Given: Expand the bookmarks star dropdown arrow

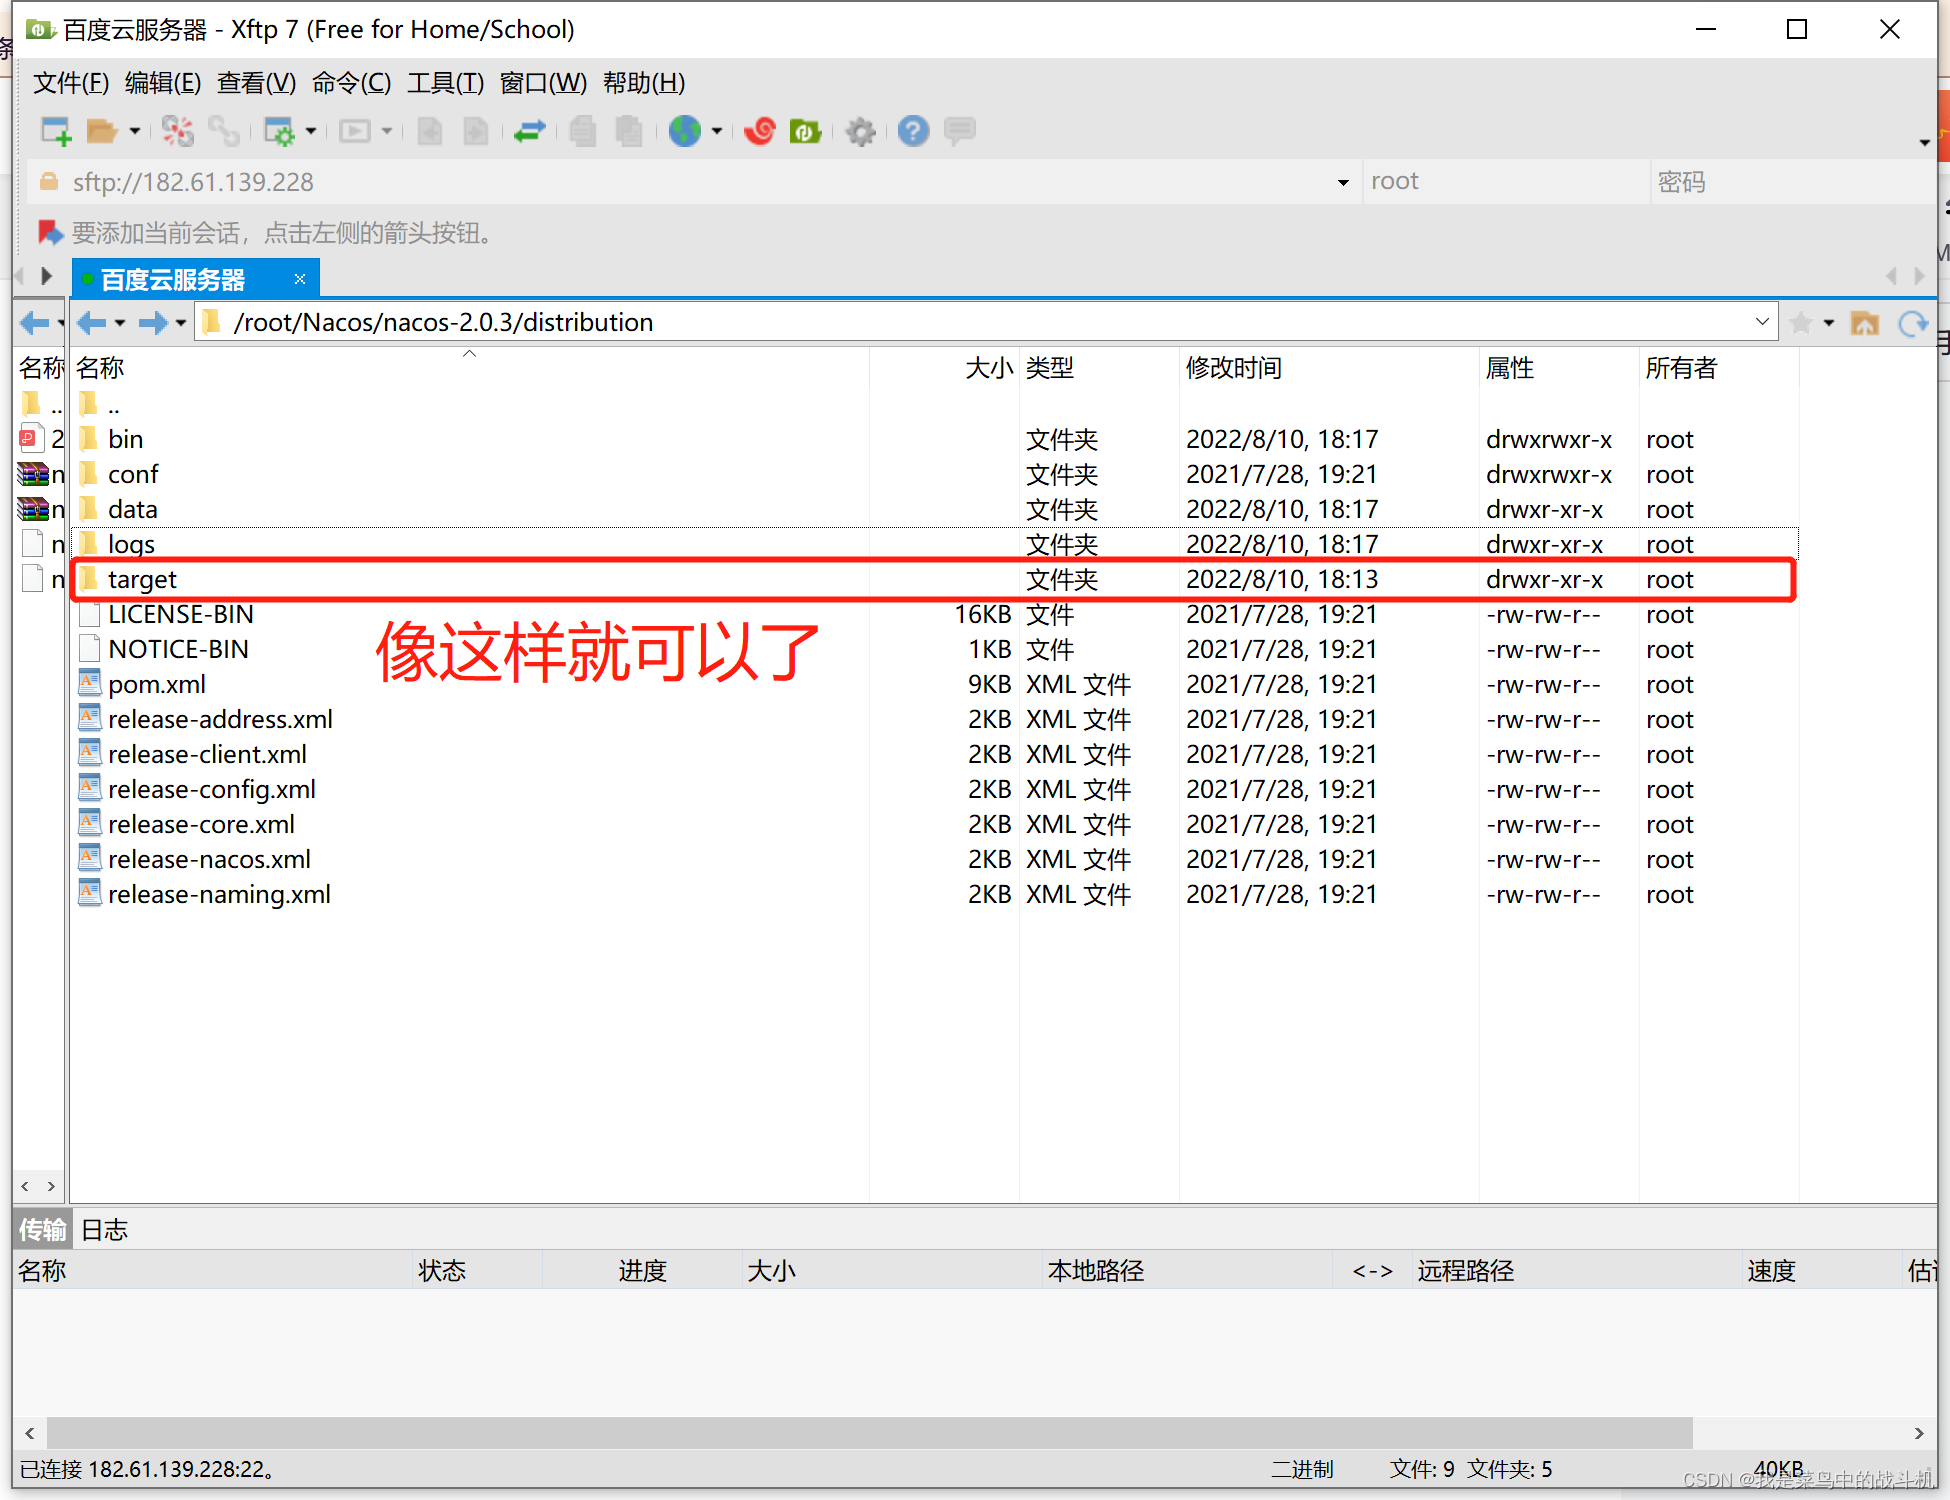Looking at the screenshot, I should coord(1829,323).
